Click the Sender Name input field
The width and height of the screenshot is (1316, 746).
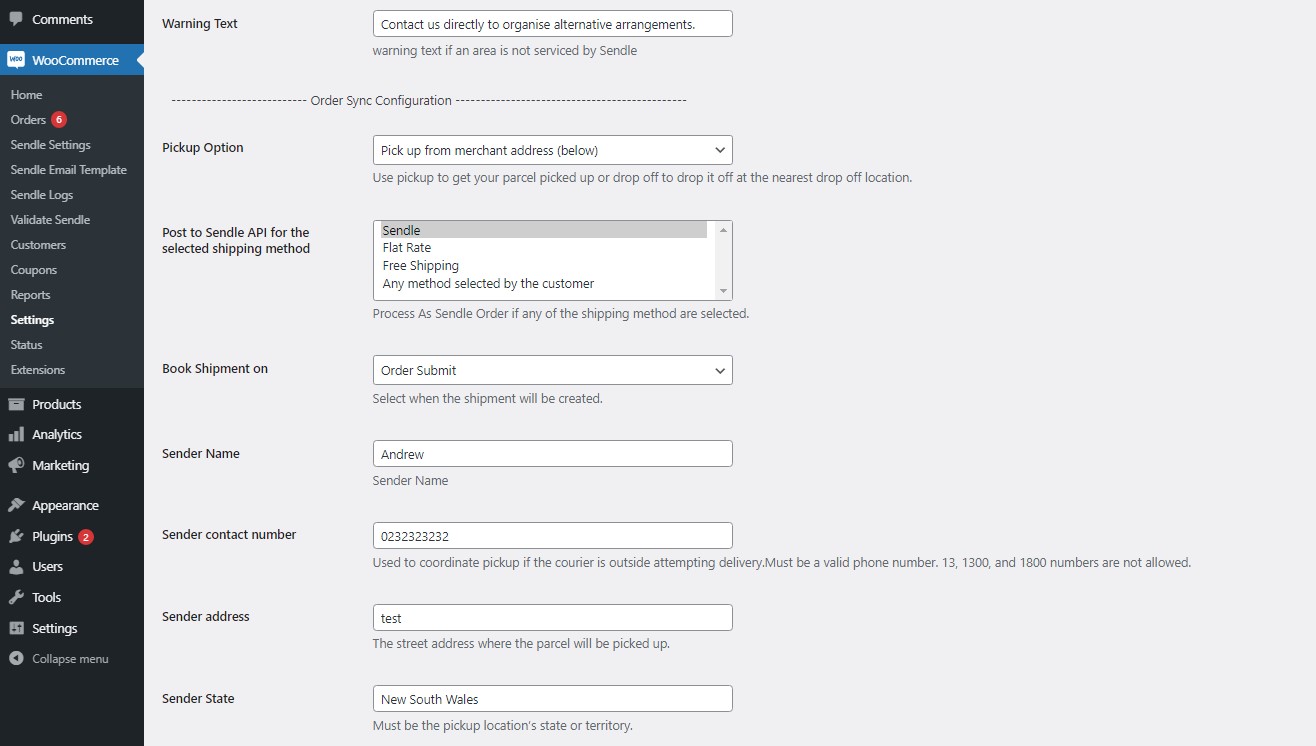click(x=552, y=454)
